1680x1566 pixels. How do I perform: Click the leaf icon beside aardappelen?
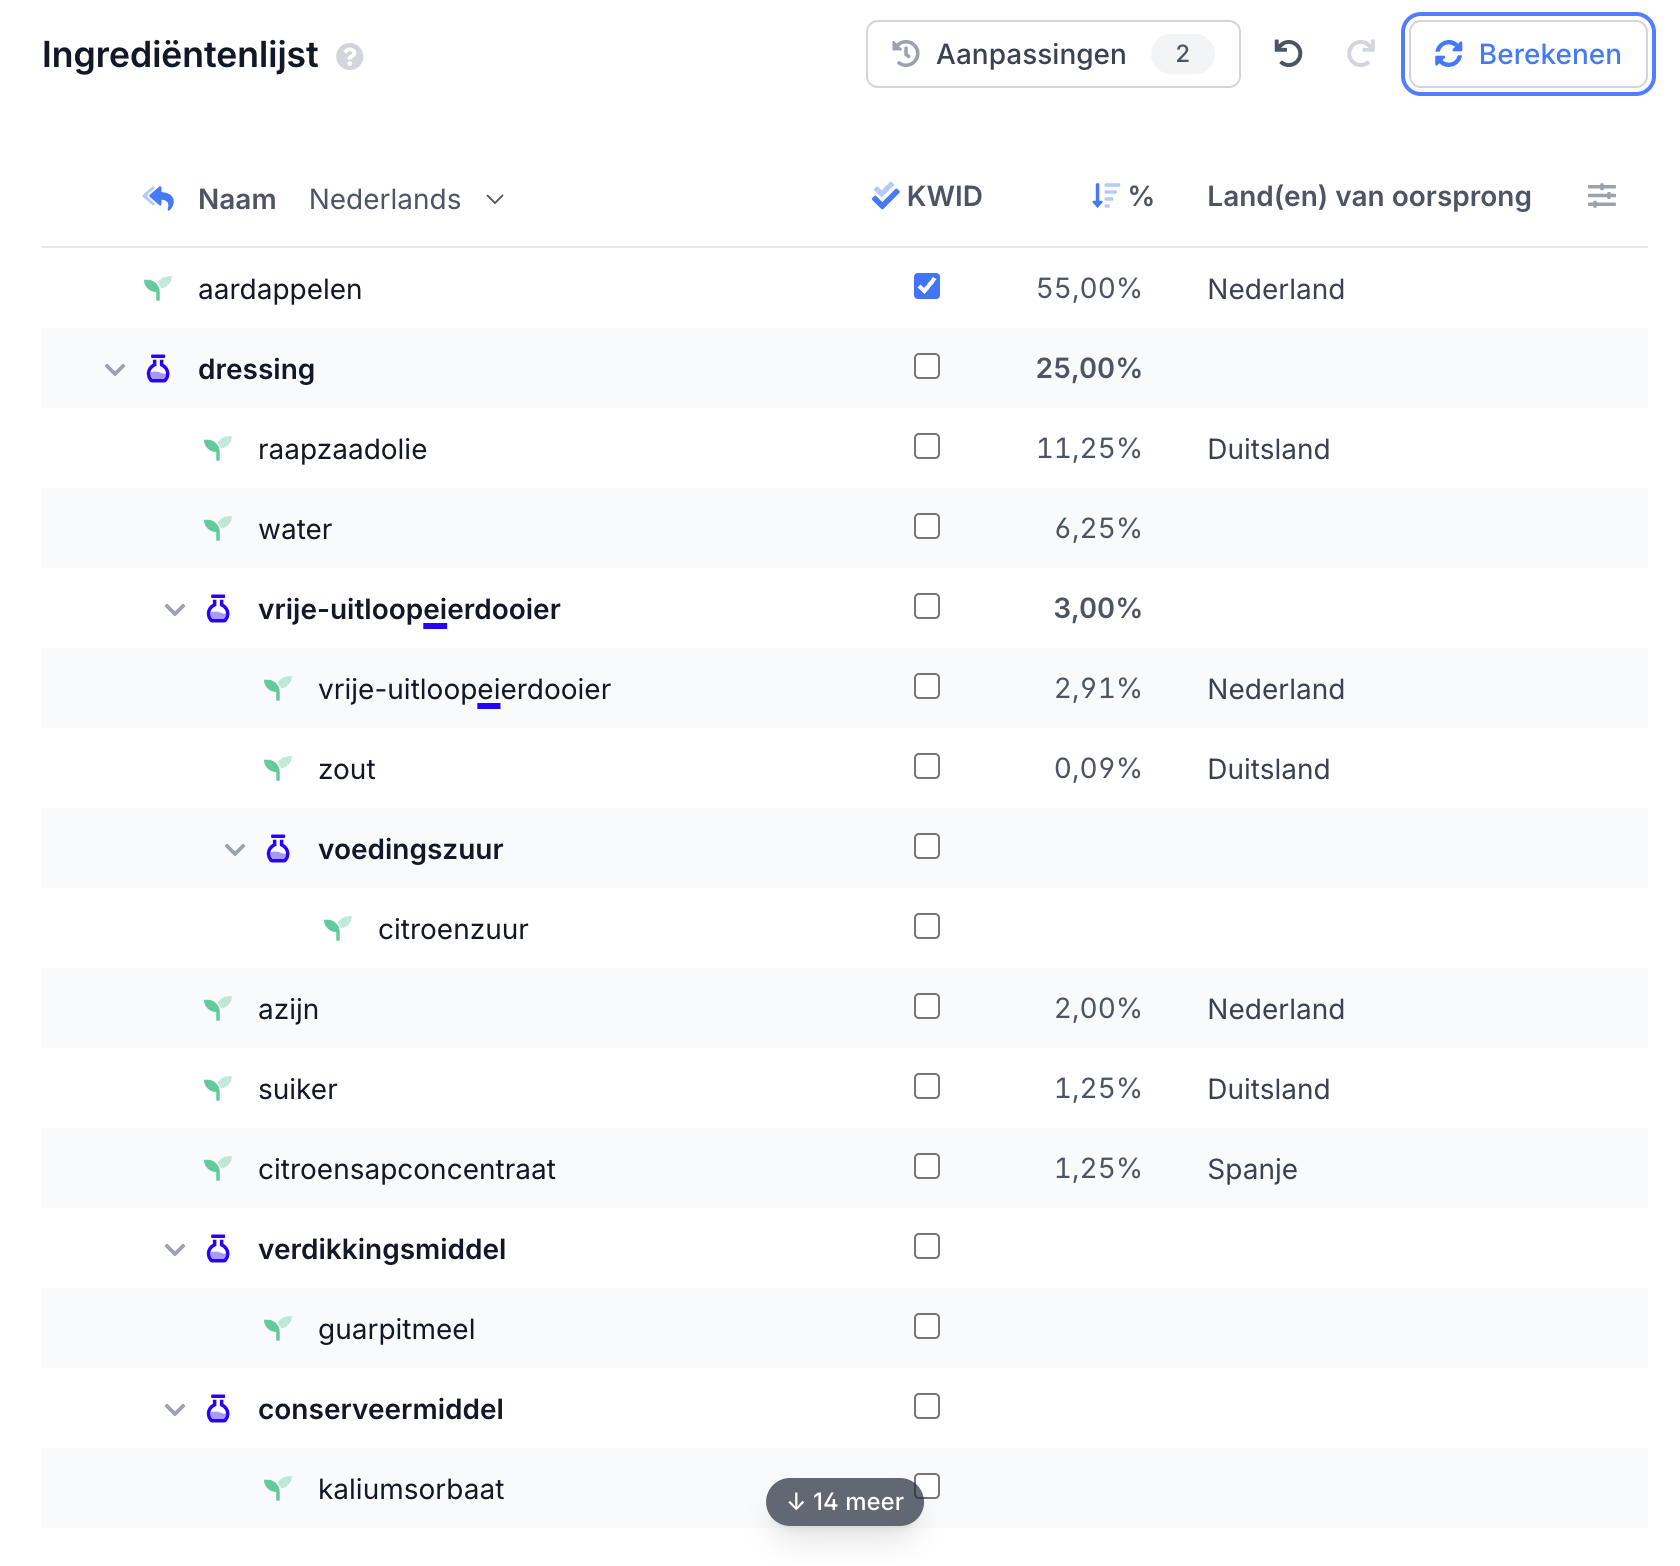[x=157, y=289]
